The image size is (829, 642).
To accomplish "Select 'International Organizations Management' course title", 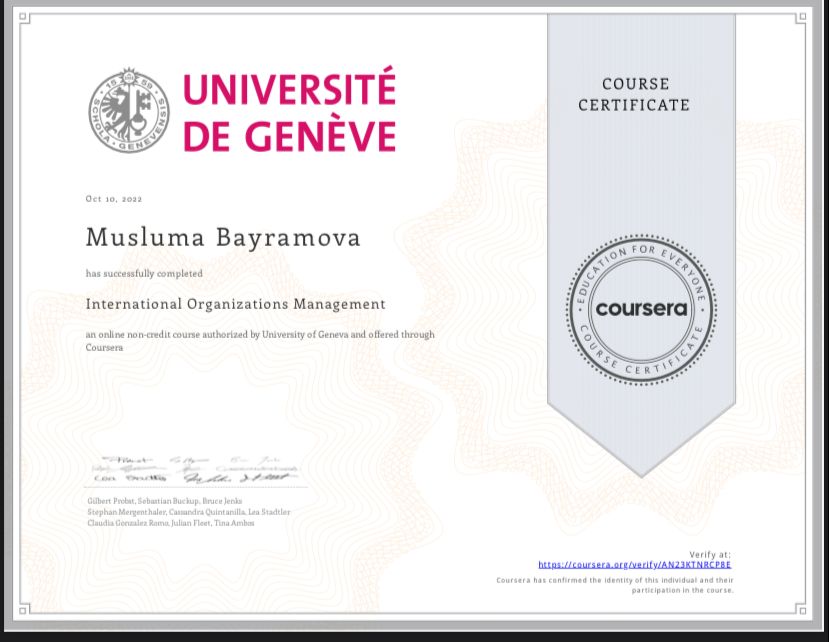I will click(235, 304).
